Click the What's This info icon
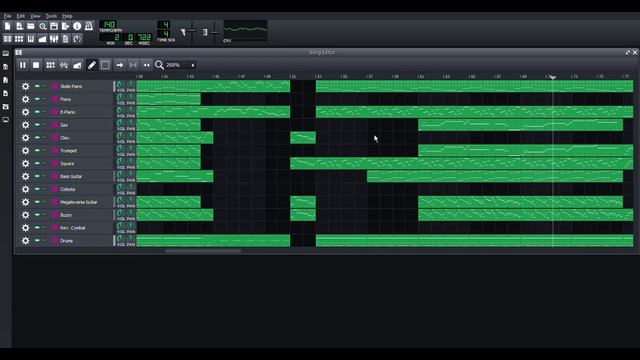This screenshot has height=360, width=640. coord(77,26)
